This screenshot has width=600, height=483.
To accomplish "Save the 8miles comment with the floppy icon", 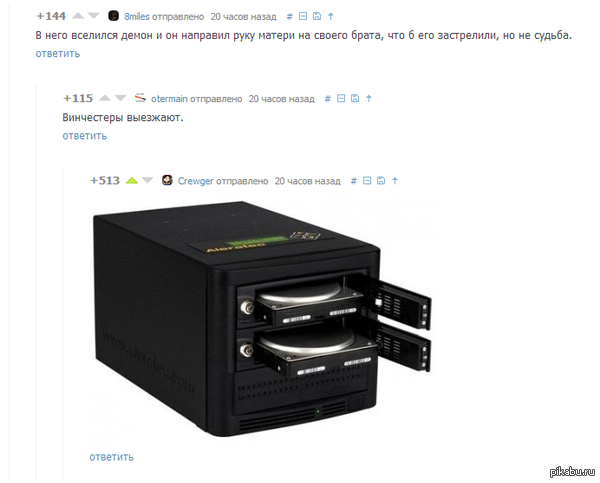I will click(x=317, y=16).
